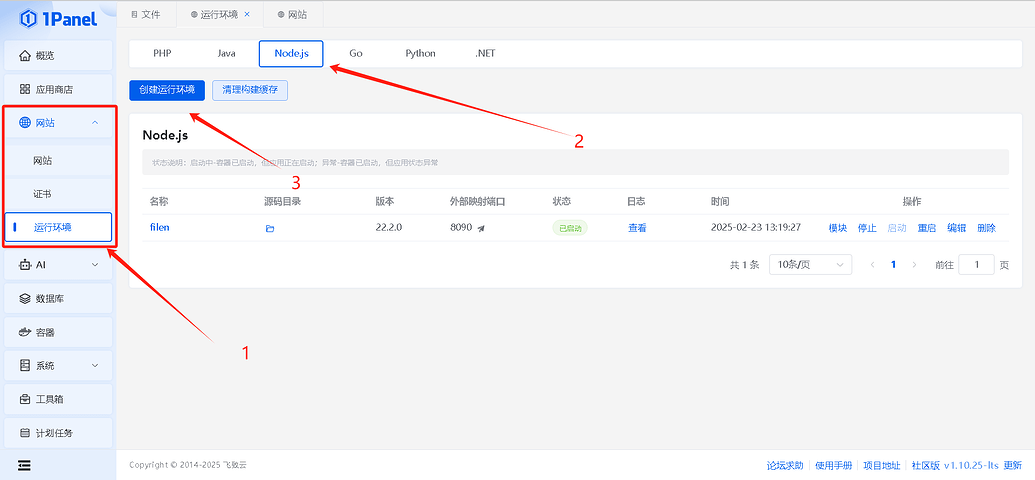Open the 计划任务 scheduled tasks page
The image size is (1035, 480).
[x=58, y=433]
